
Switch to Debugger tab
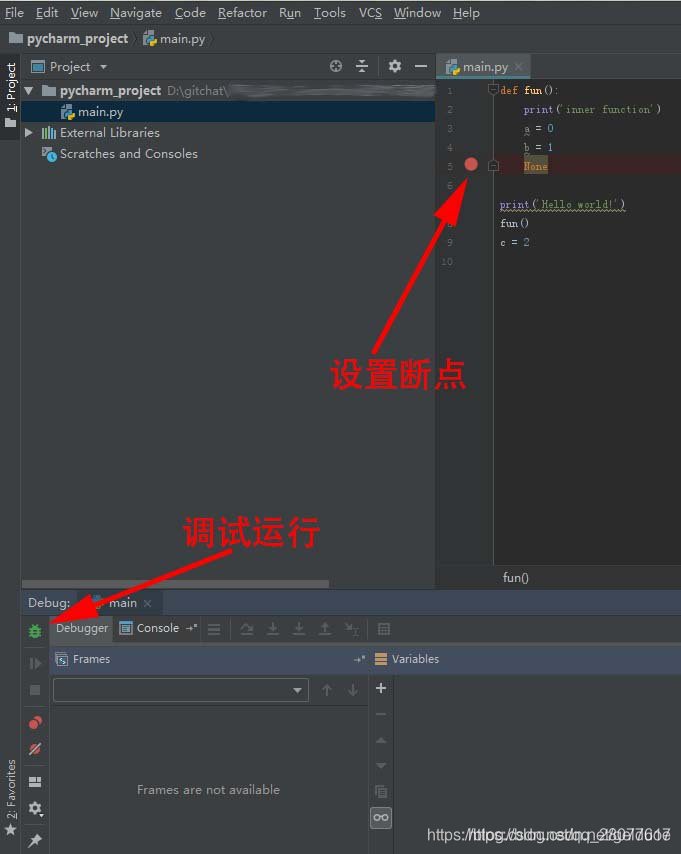click(82, 628)
